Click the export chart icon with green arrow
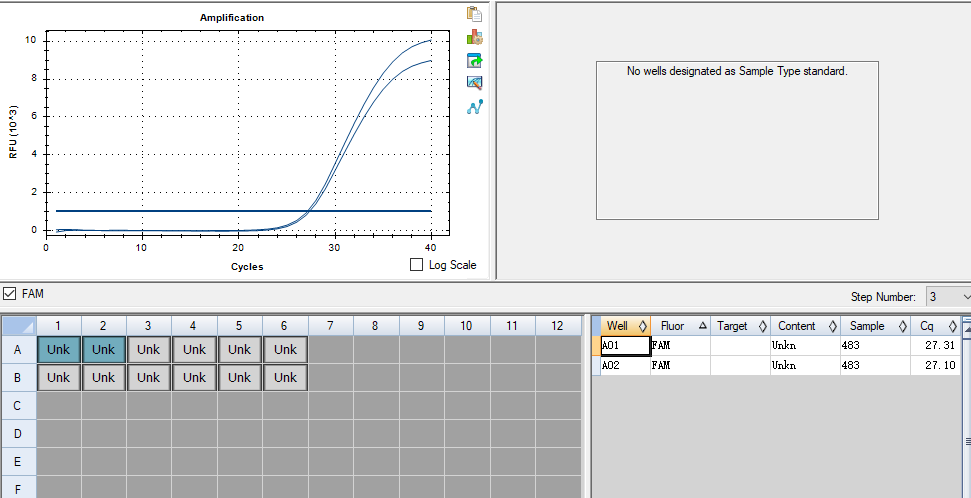This screenshot has width=971, height=498. 474,60
